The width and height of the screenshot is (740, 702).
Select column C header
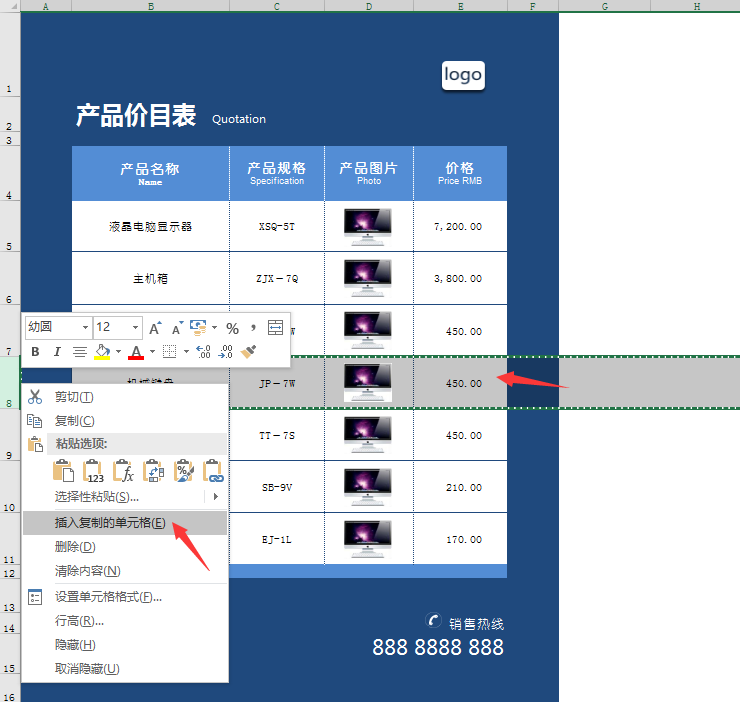click(x=277, y=6)
